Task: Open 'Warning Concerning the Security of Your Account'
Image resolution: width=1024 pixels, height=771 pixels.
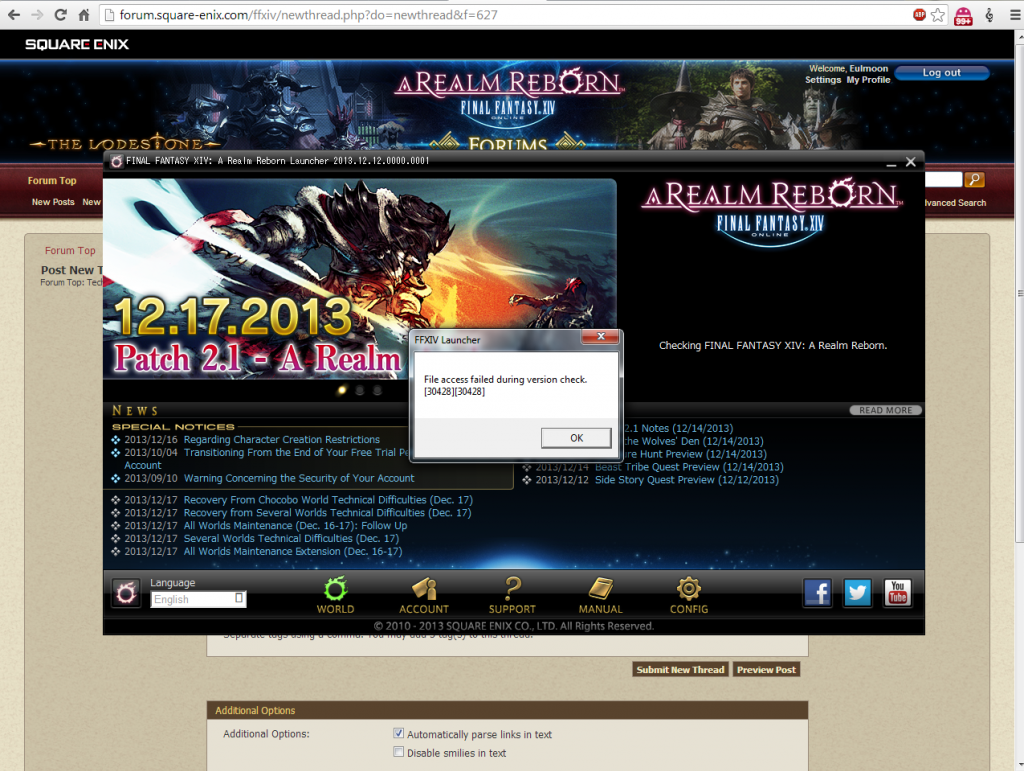Action: point(299,478)
